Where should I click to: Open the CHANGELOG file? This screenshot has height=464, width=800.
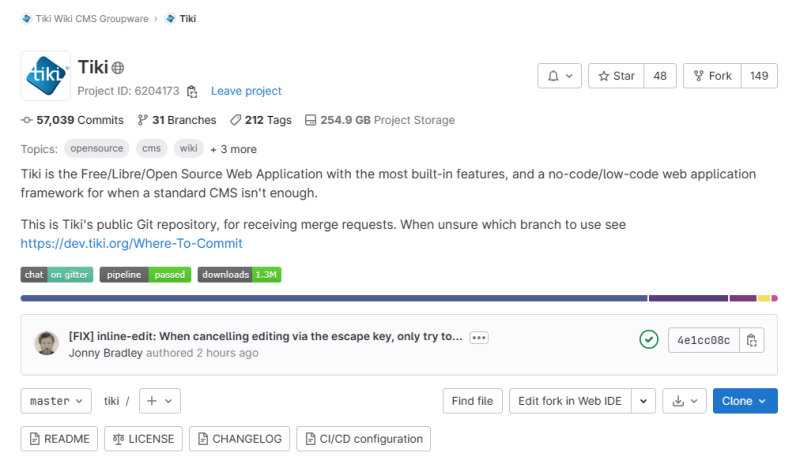click(x=239, y=439)
